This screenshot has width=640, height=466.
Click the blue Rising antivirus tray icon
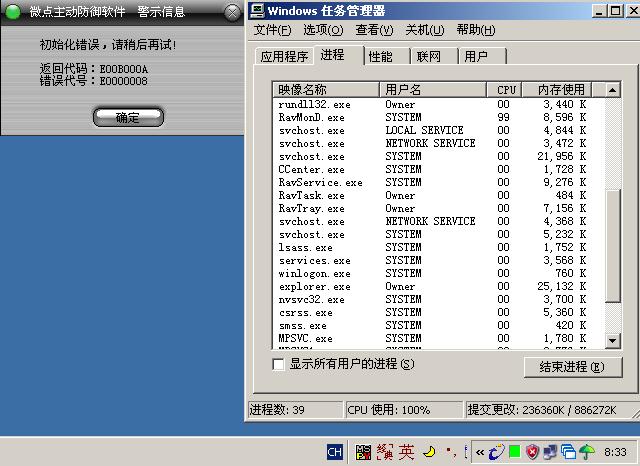[497, 452]
